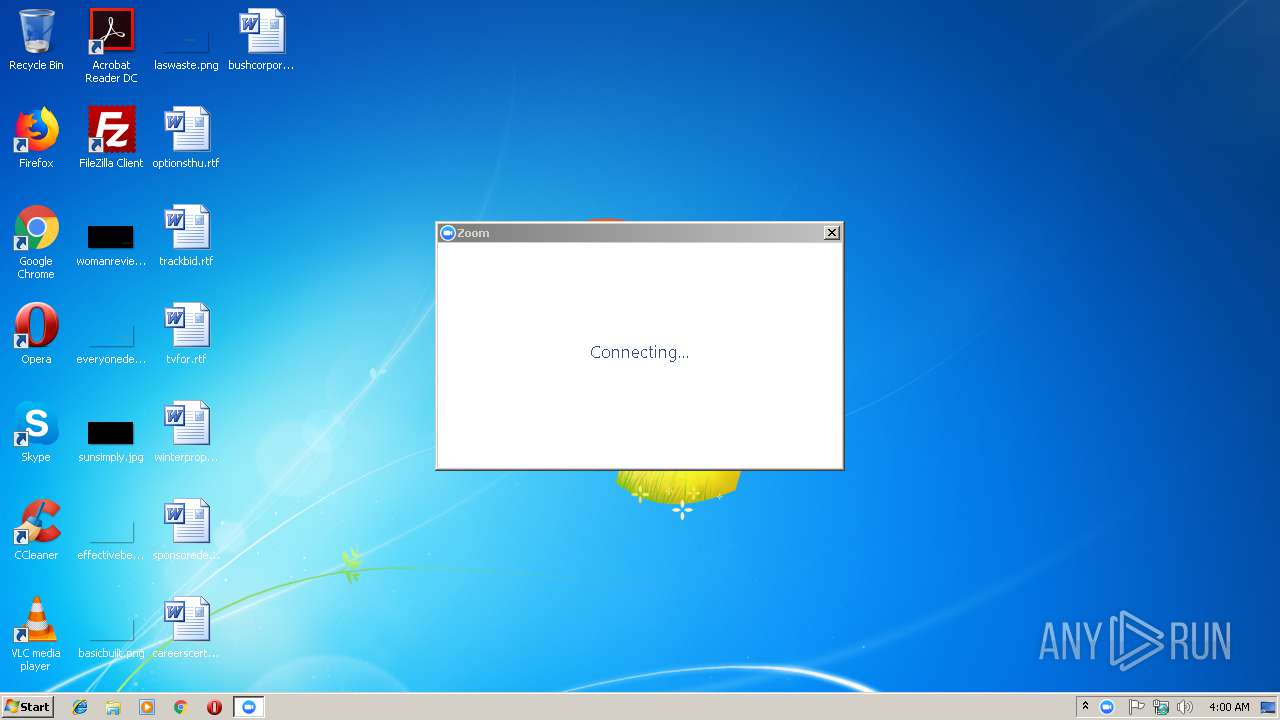Image resolution: width=1280 pixels, height=720 pixels.
Task: Select careerscert... Word document
Action: pos(186,628)
